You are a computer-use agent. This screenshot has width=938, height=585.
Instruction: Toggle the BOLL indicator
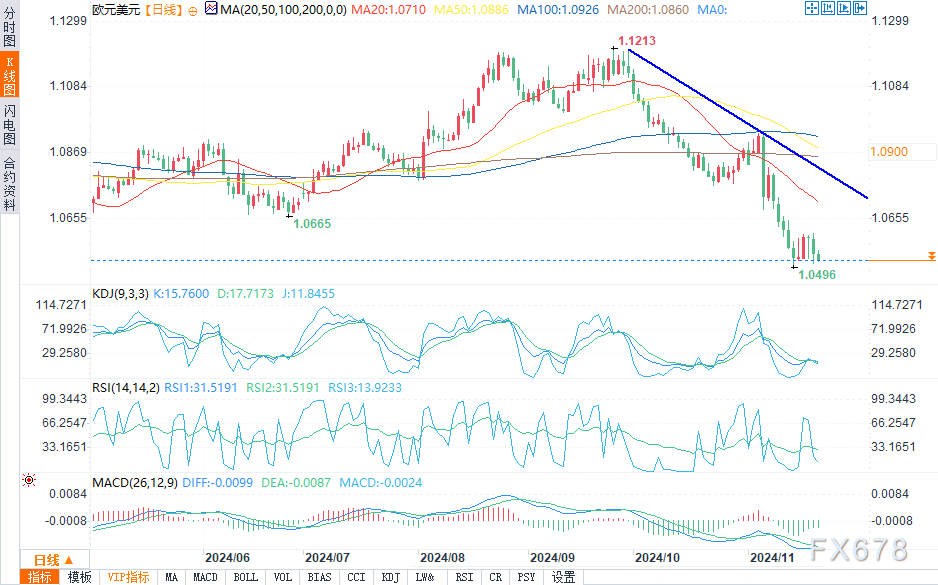tap(245, 577)
